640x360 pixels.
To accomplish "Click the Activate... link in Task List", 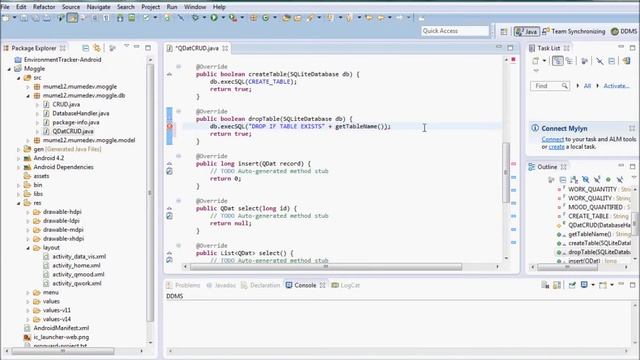I will tap(616, 86).
